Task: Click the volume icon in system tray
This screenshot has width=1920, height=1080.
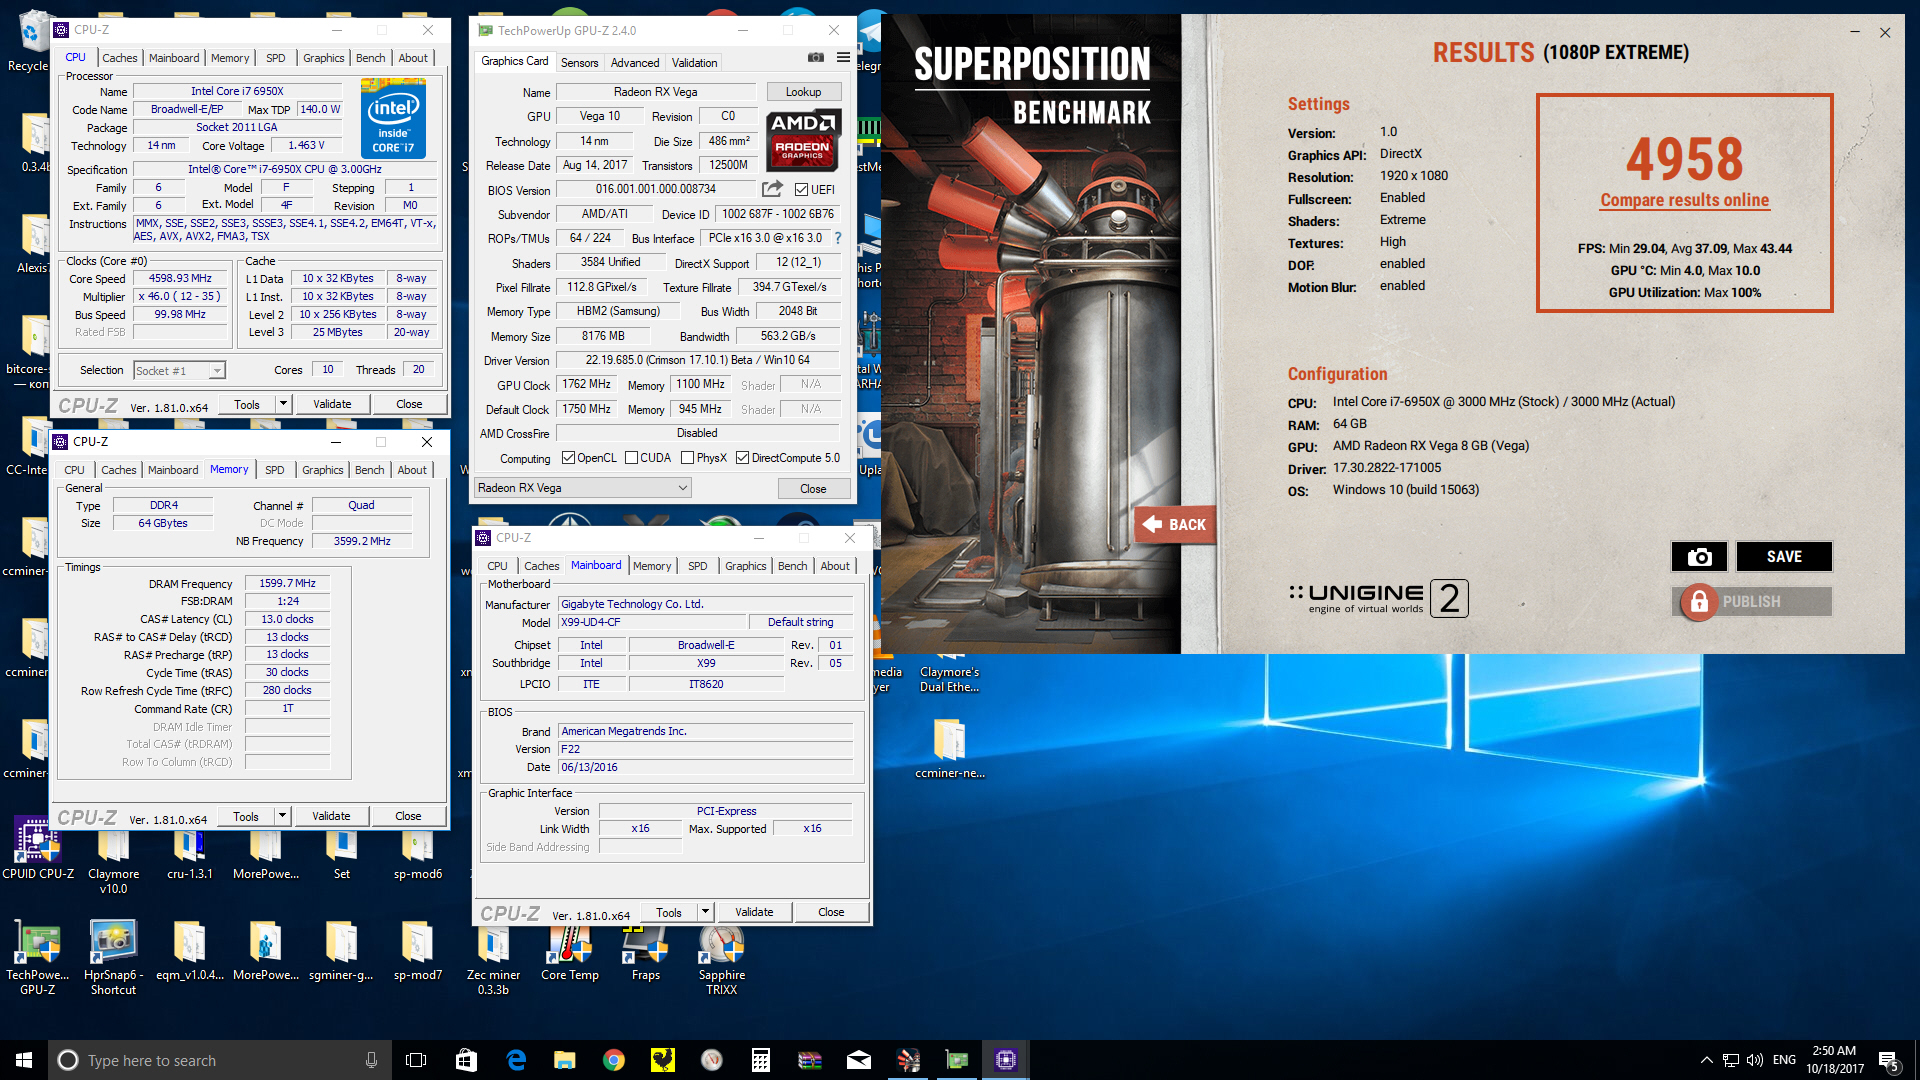Action: pyautogui.click(x=1754, y=1060)
